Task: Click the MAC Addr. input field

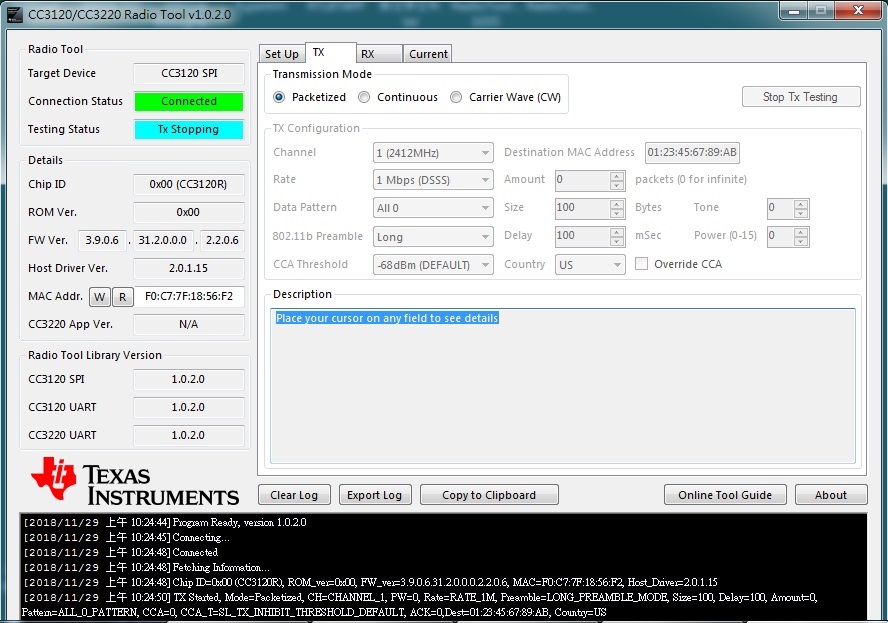Action: click(189, 296)
